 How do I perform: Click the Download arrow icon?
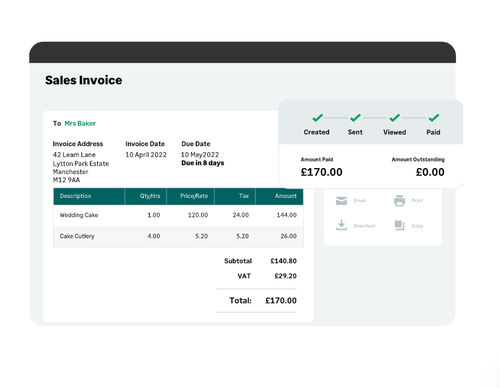pos(341,225)
